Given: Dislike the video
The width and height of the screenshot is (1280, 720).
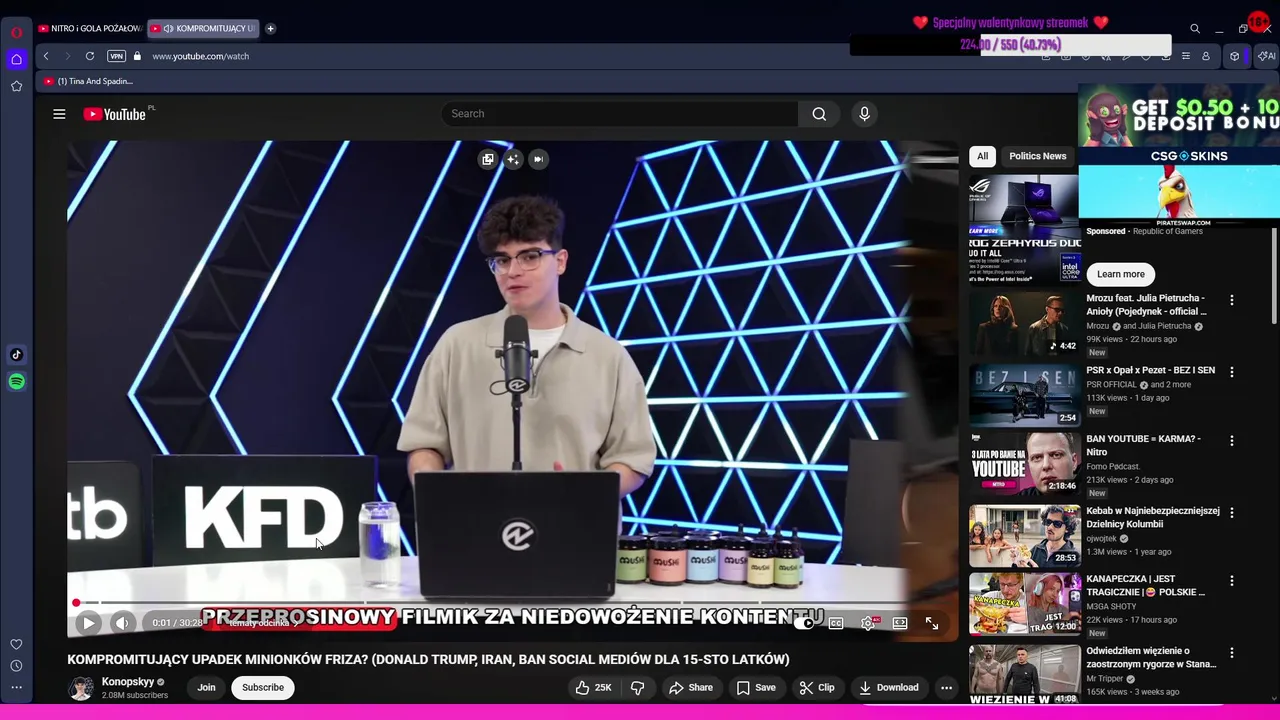Looking at the screenshot, I should click(x=637, y=687).
